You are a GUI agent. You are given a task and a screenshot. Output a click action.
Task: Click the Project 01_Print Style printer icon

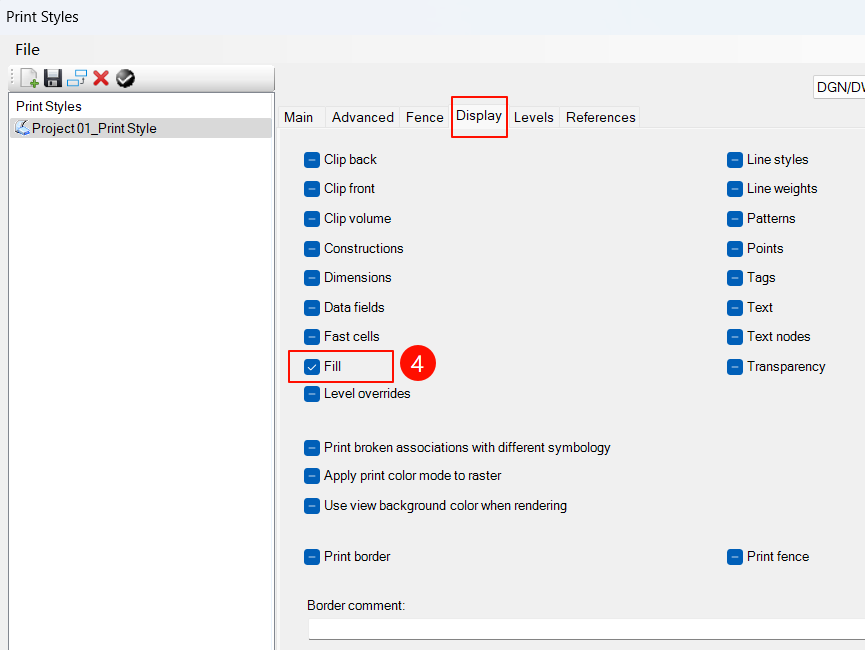[22, 128]
